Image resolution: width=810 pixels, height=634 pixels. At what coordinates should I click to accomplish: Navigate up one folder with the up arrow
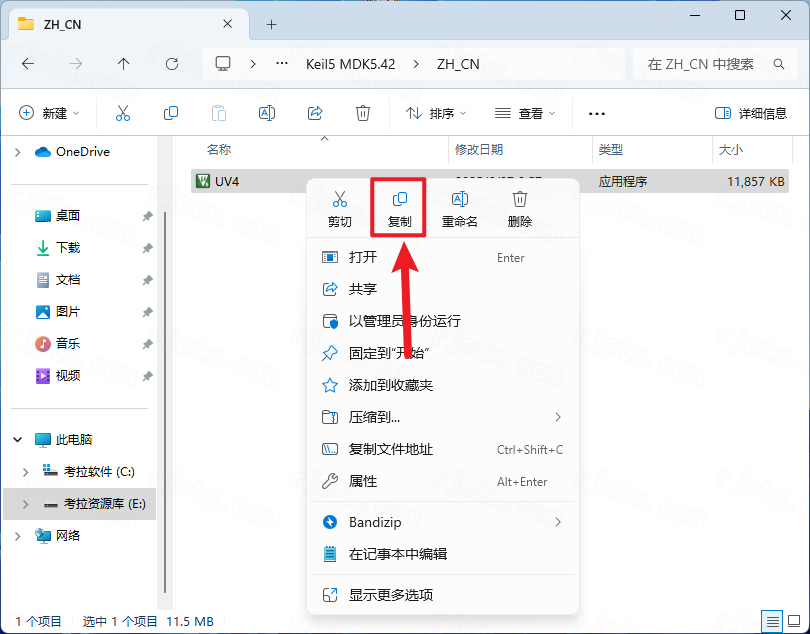click(x=123, y=63)
